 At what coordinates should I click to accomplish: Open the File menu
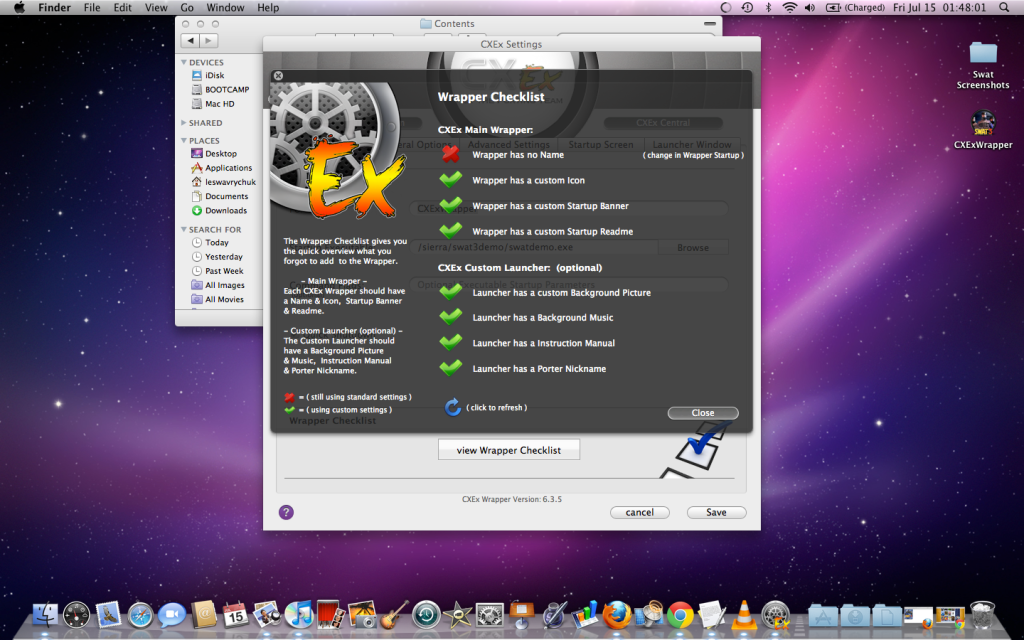91,8
